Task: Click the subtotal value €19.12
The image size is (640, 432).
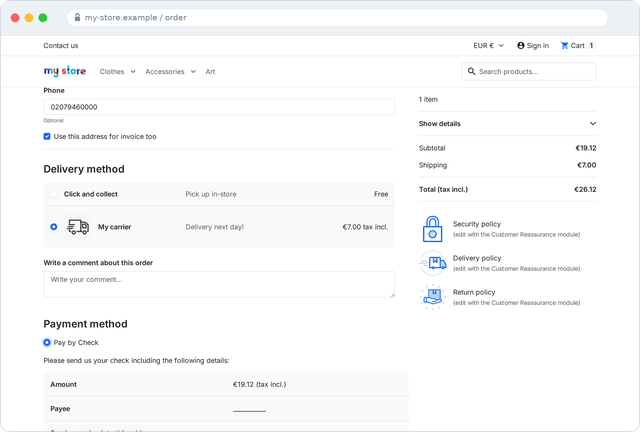Action: (x=586, y=148)
